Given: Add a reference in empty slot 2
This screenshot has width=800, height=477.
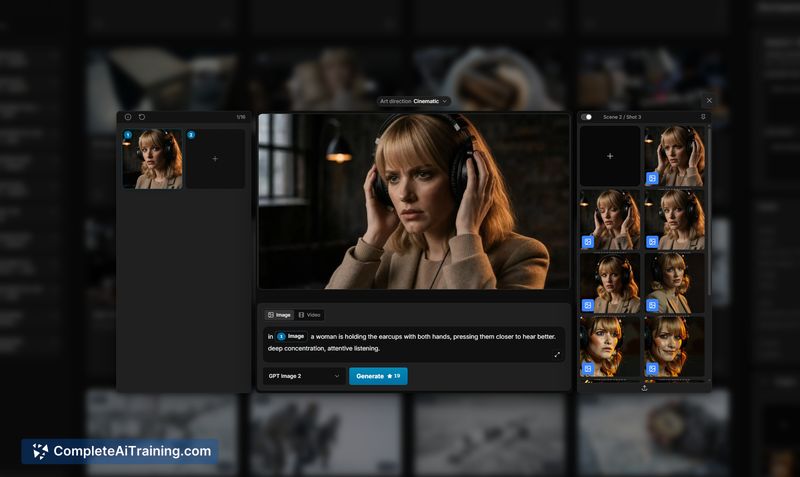Looking at the screenshot, I should click(x=215, y=159).
